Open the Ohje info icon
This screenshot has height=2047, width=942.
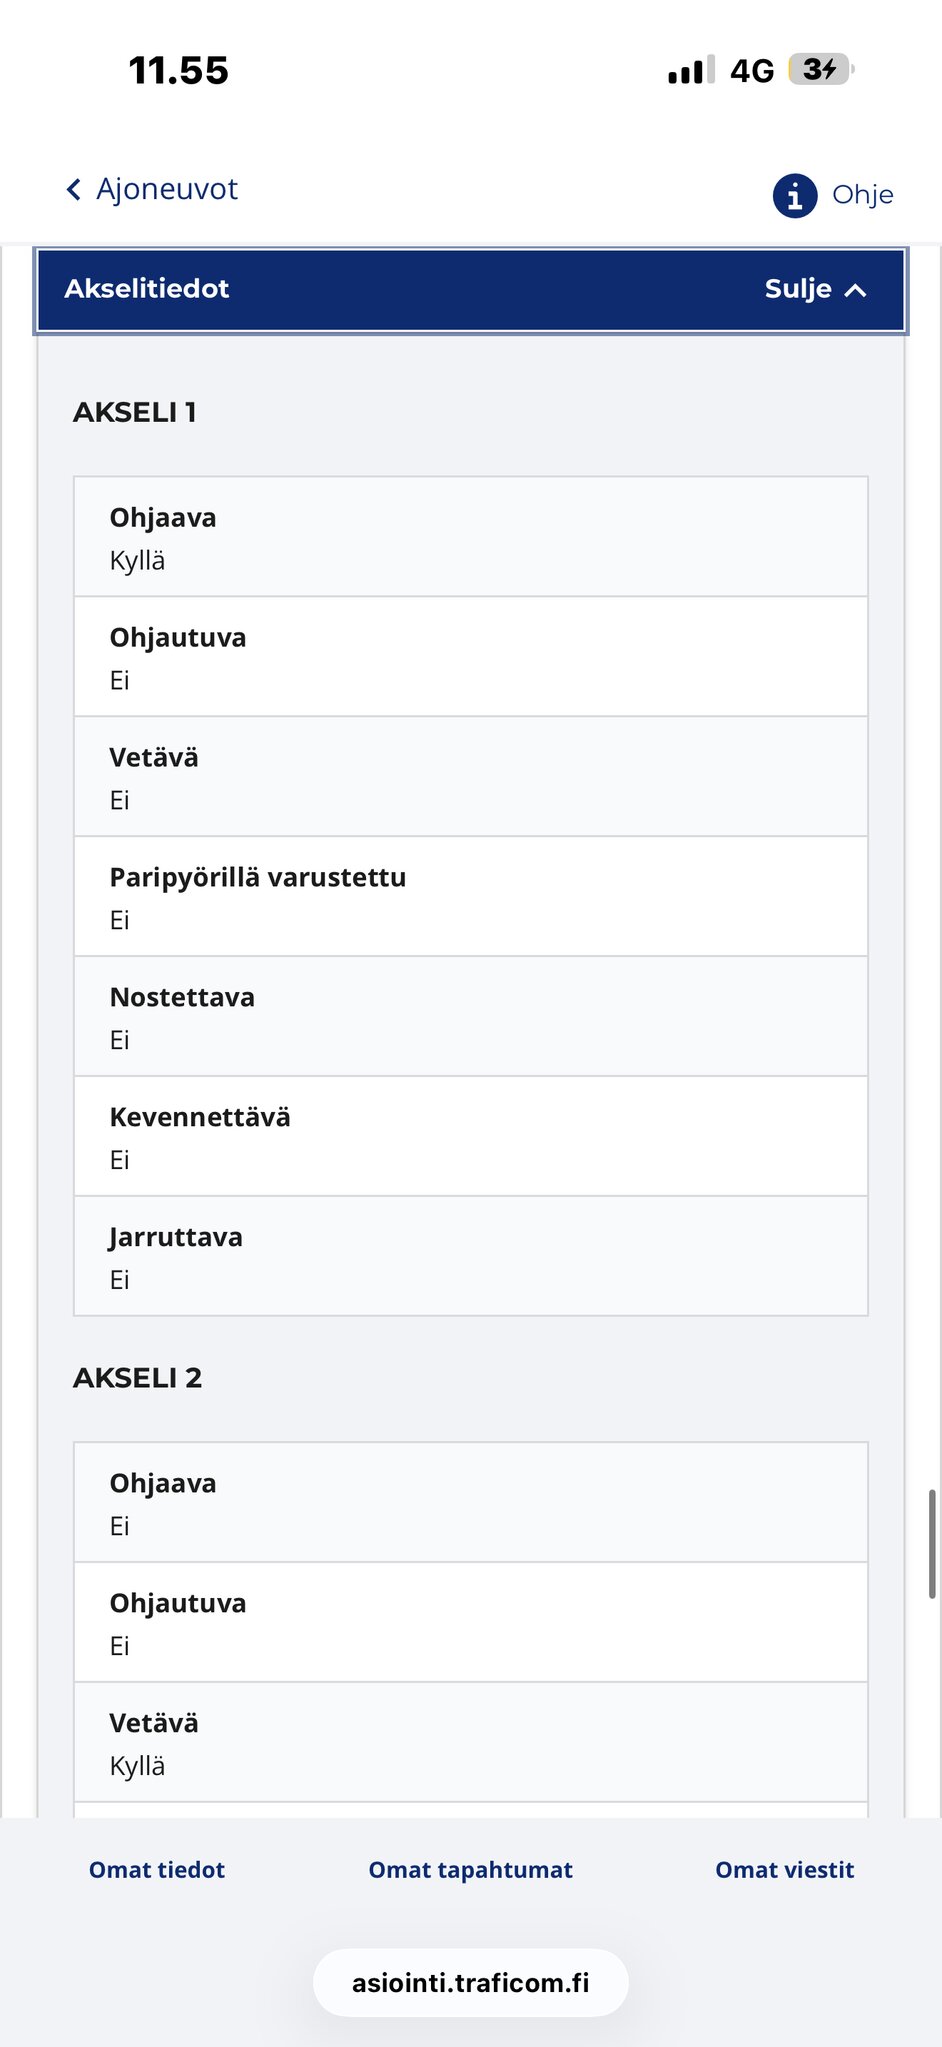[795, 195]
